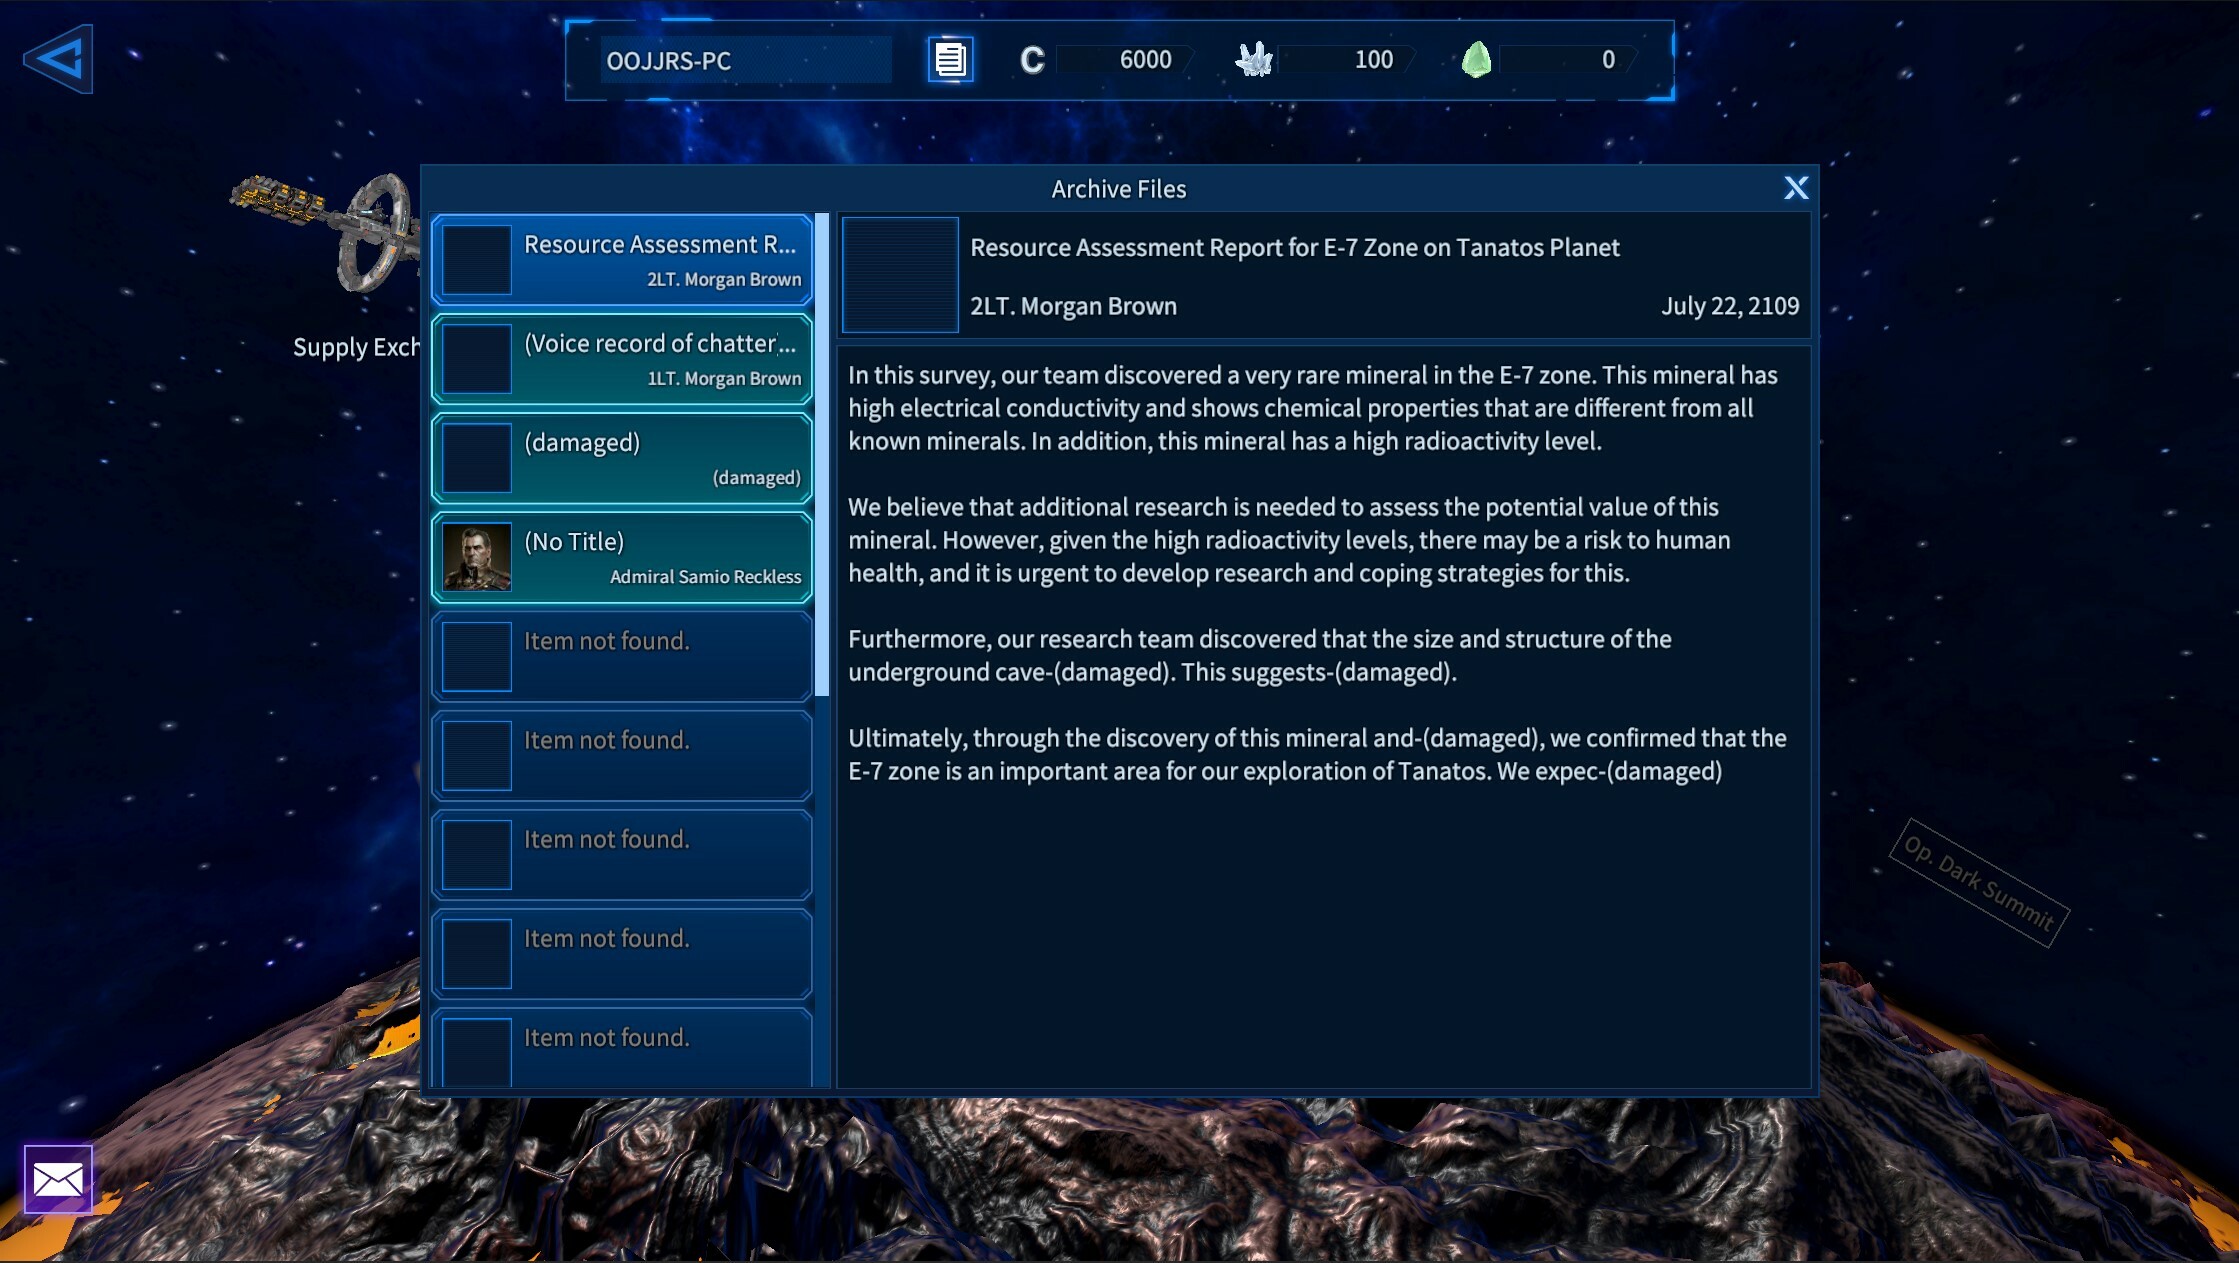Close the Archive Files window
The width and height of the screenshot is (2239, 1263).
[x=1795, y=188]
